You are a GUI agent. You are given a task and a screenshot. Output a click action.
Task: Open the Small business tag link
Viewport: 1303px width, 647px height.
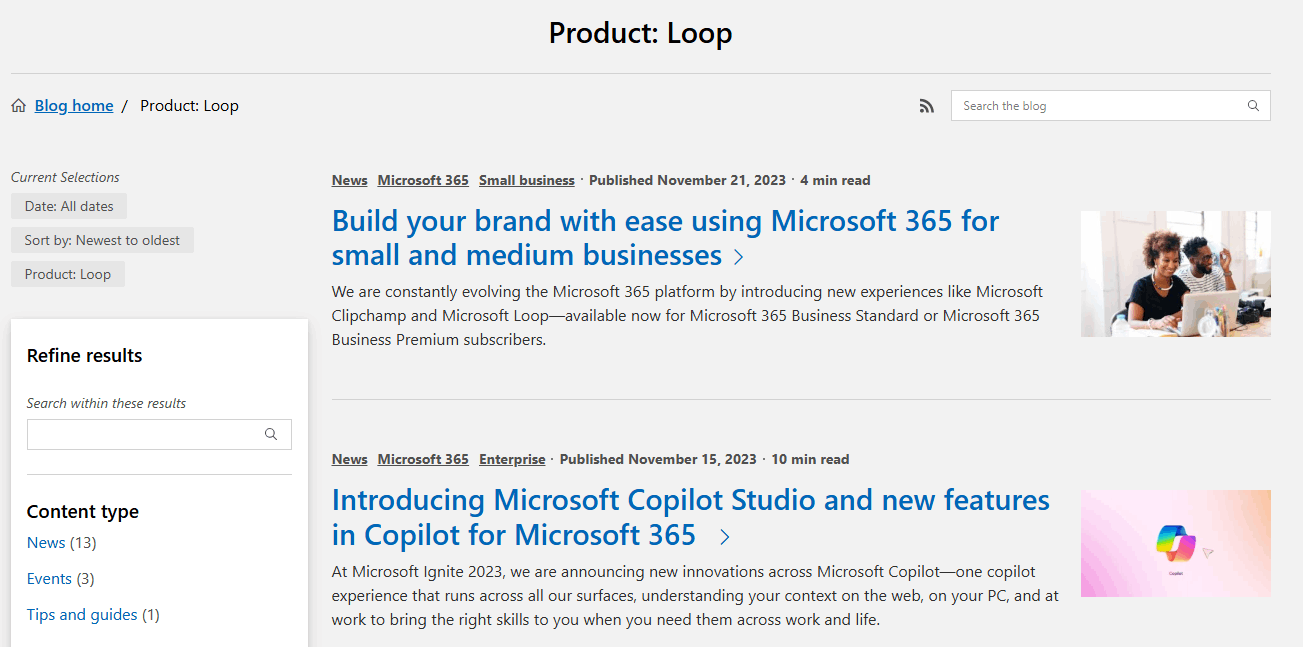(526, 180)
